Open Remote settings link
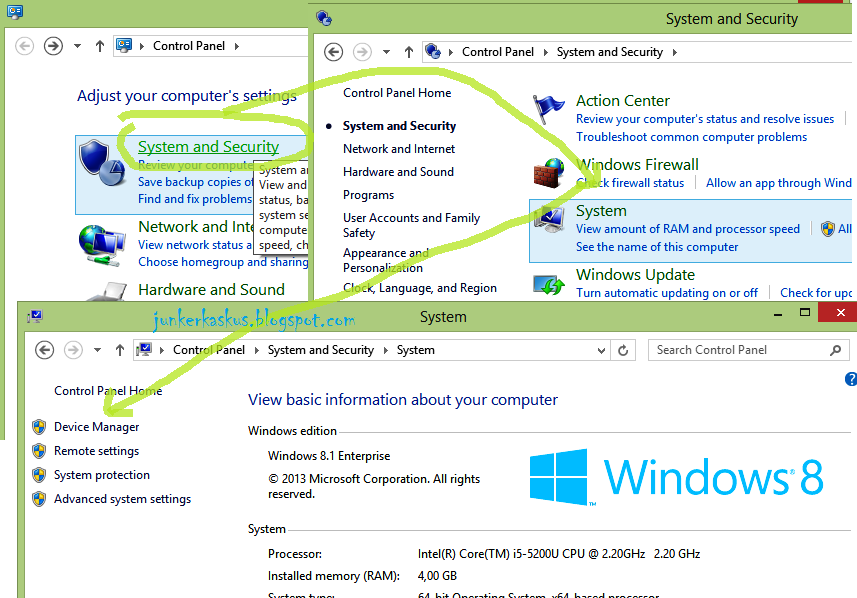This screenshot has width=857, height=598. click(96, 451)
